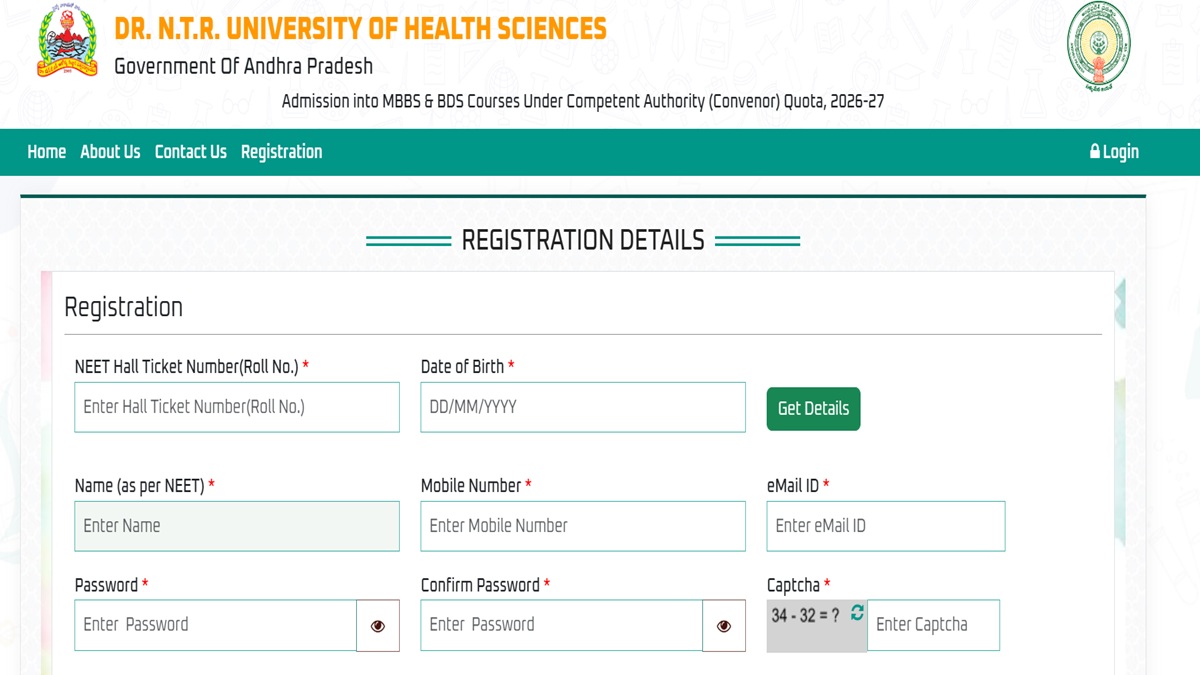Focus the eMail ID input box
Screen dimensions: 1200x675
click(886, 526)
